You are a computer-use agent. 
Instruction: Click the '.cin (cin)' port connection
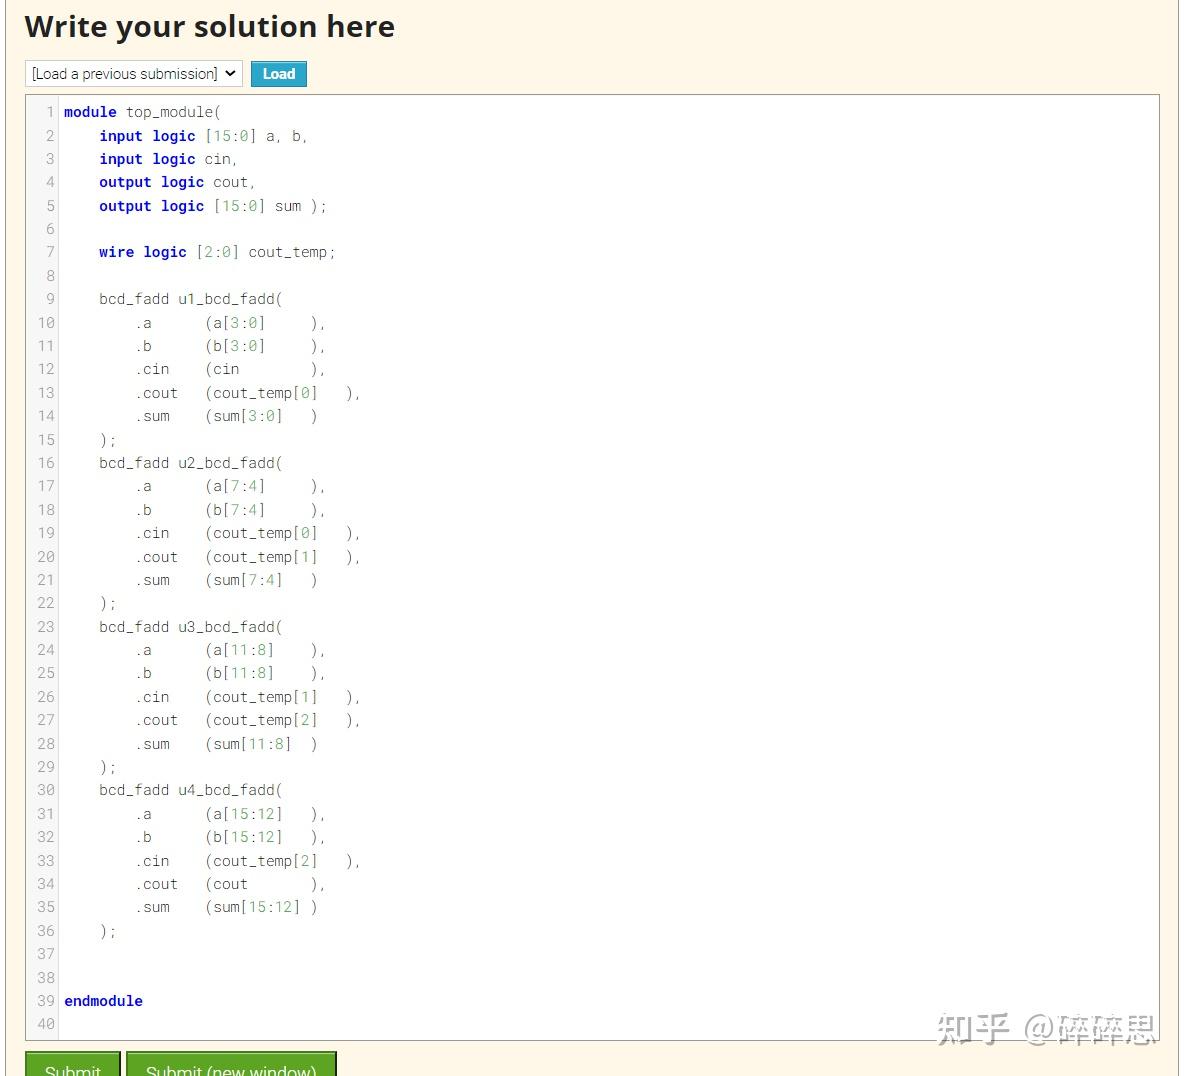pos(200,368)
